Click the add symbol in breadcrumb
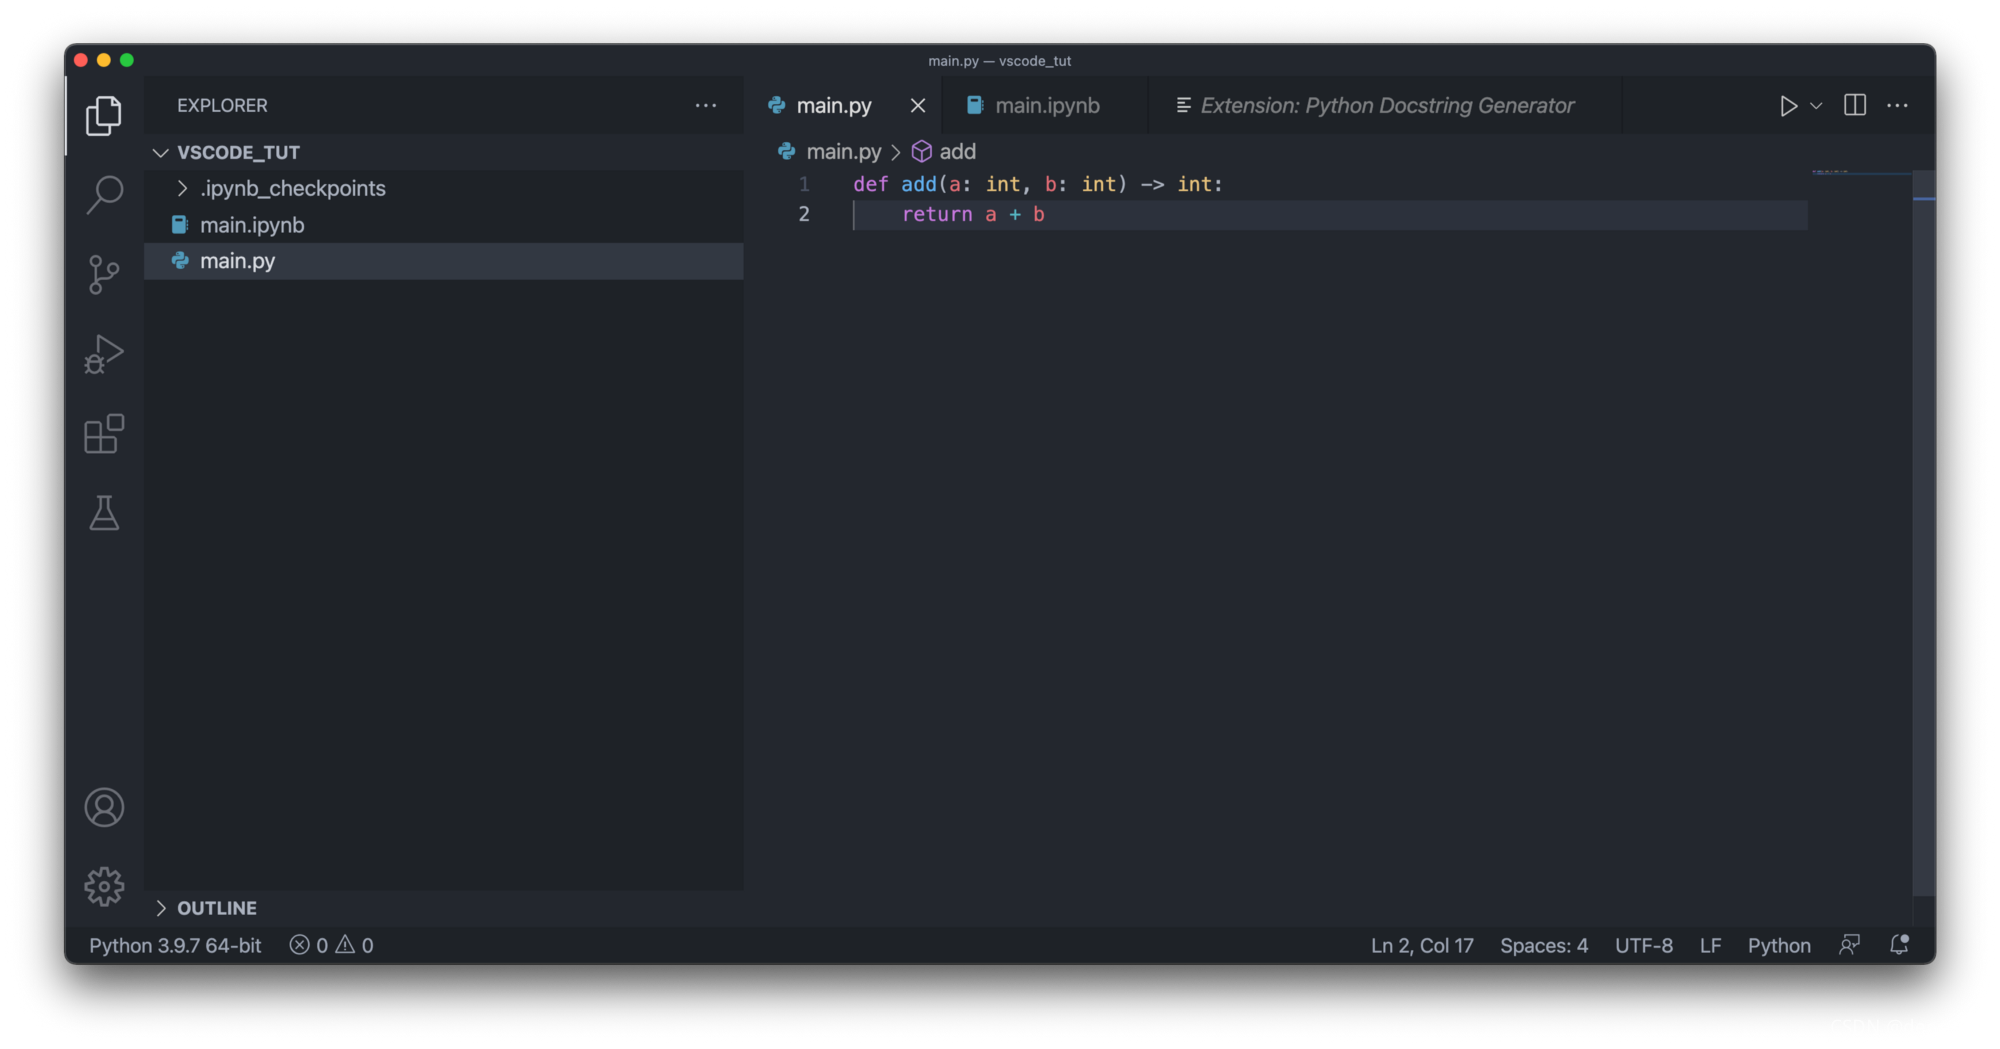Image resolution: width=2000 pixels, height=1049 pixels. 957,152
